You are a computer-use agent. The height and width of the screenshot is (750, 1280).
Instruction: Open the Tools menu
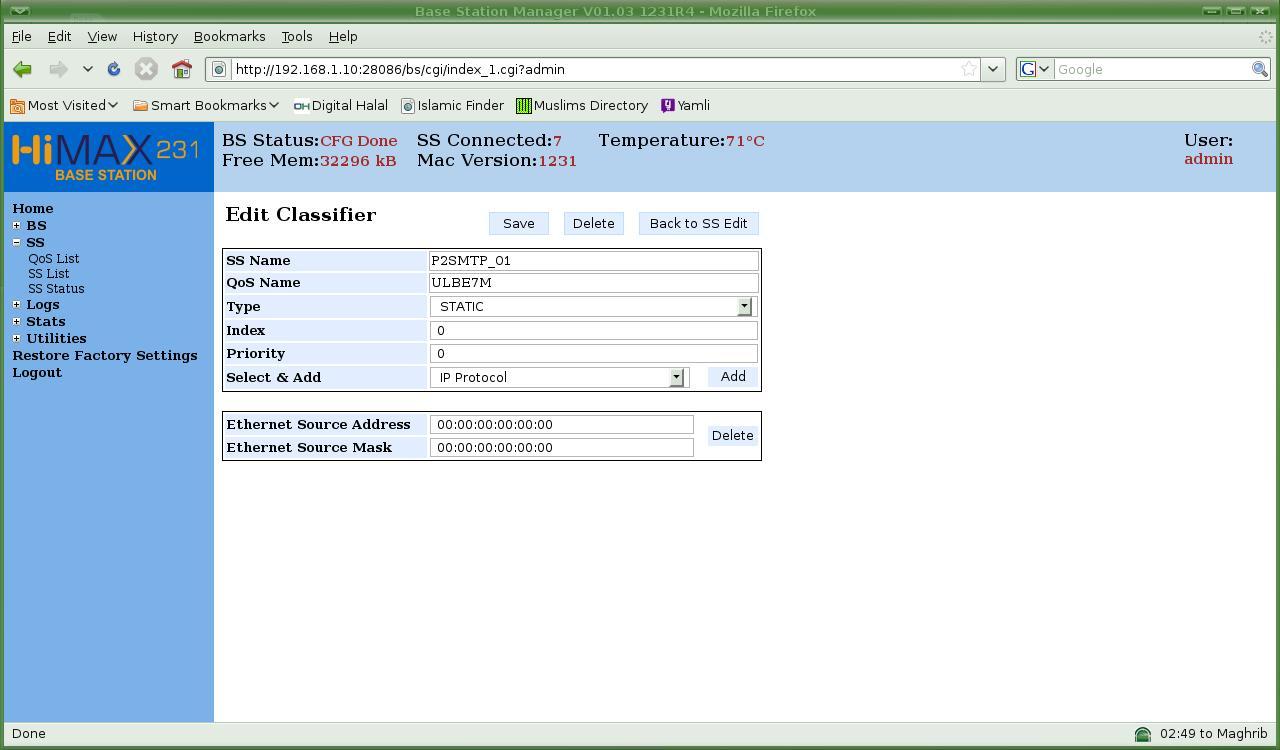[296, 36]
